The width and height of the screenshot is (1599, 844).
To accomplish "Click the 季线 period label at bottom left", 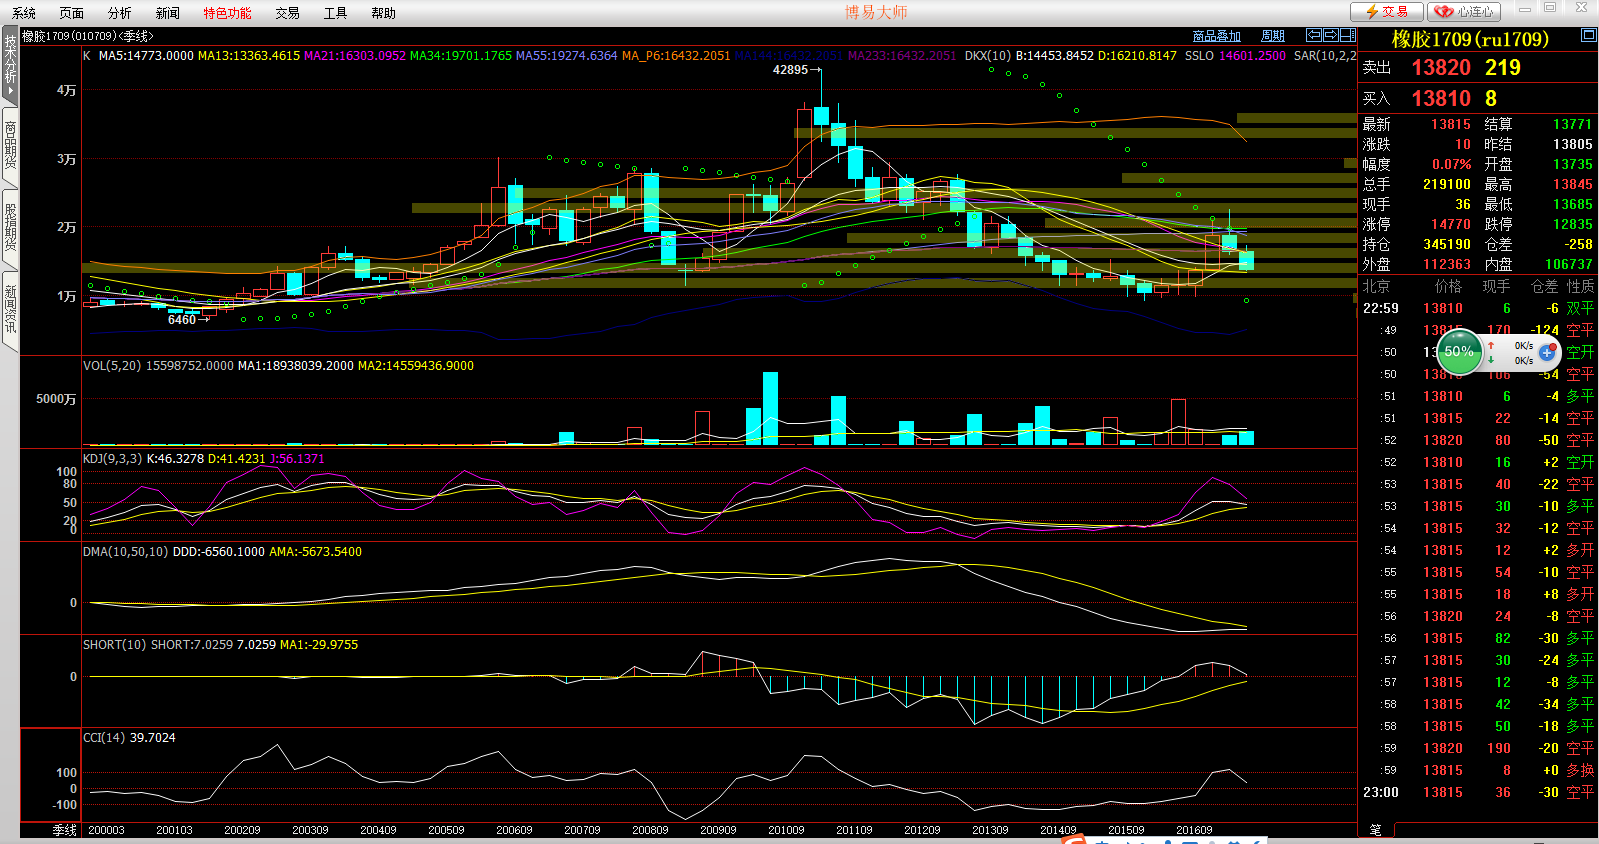I will click(65, 830).
